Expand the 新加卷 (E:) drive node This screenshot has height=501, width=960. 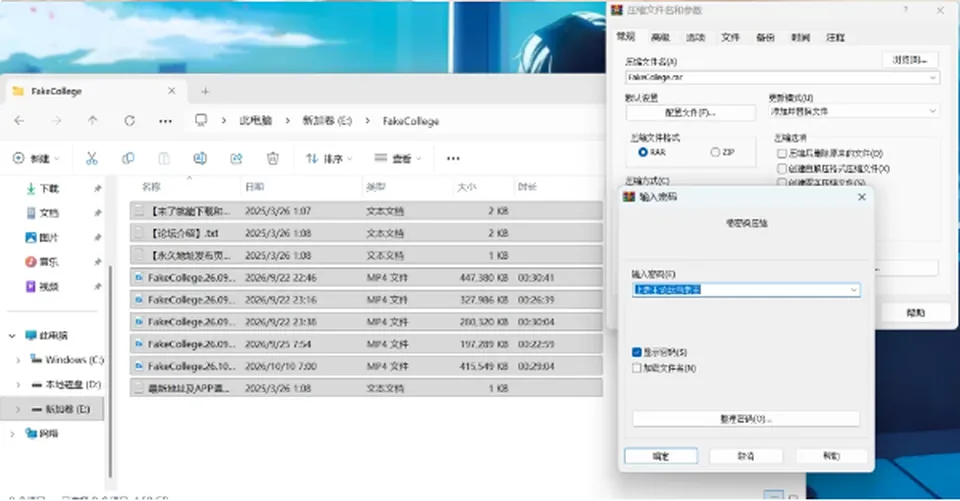click(18, 409)
